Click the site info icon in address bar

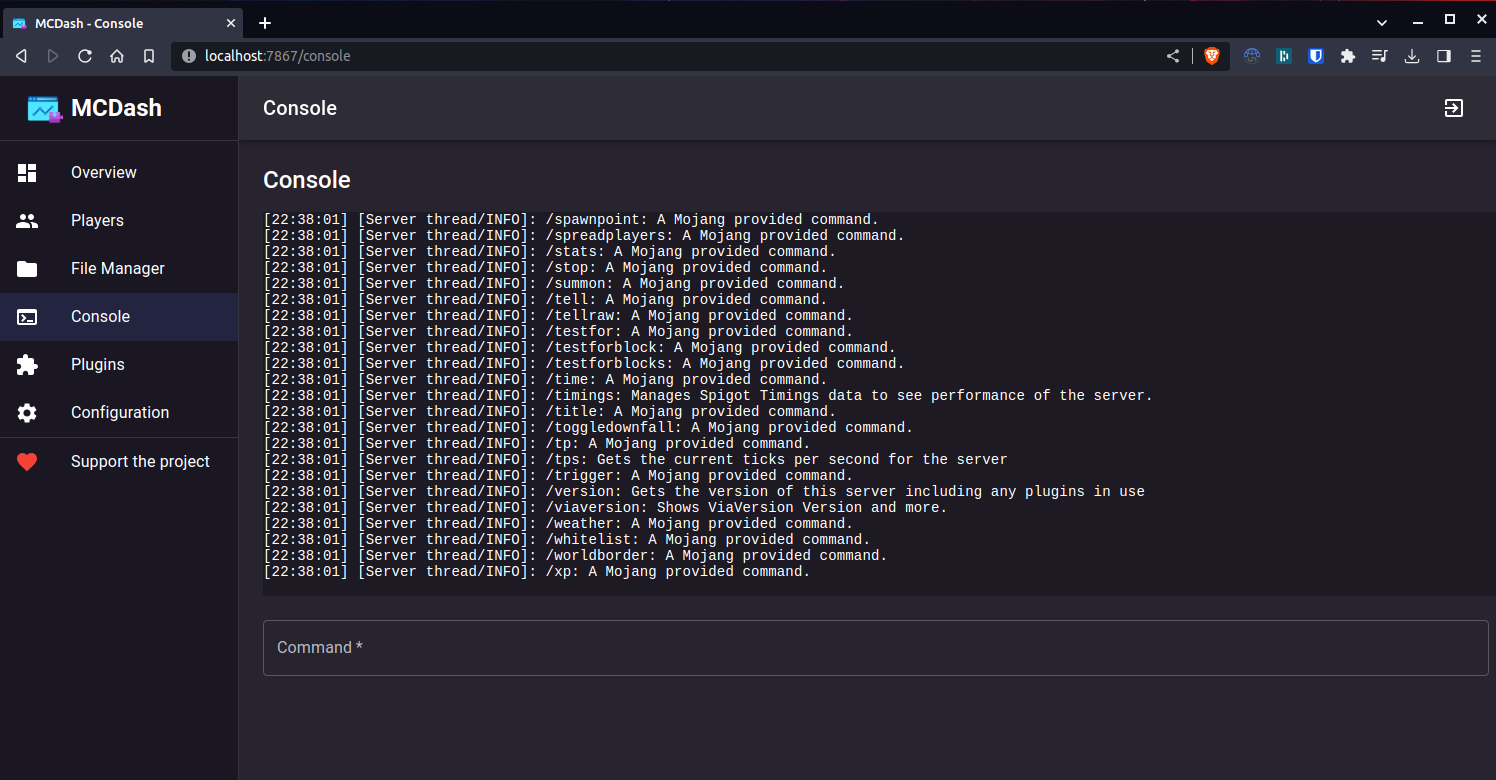tap(189, 57)
